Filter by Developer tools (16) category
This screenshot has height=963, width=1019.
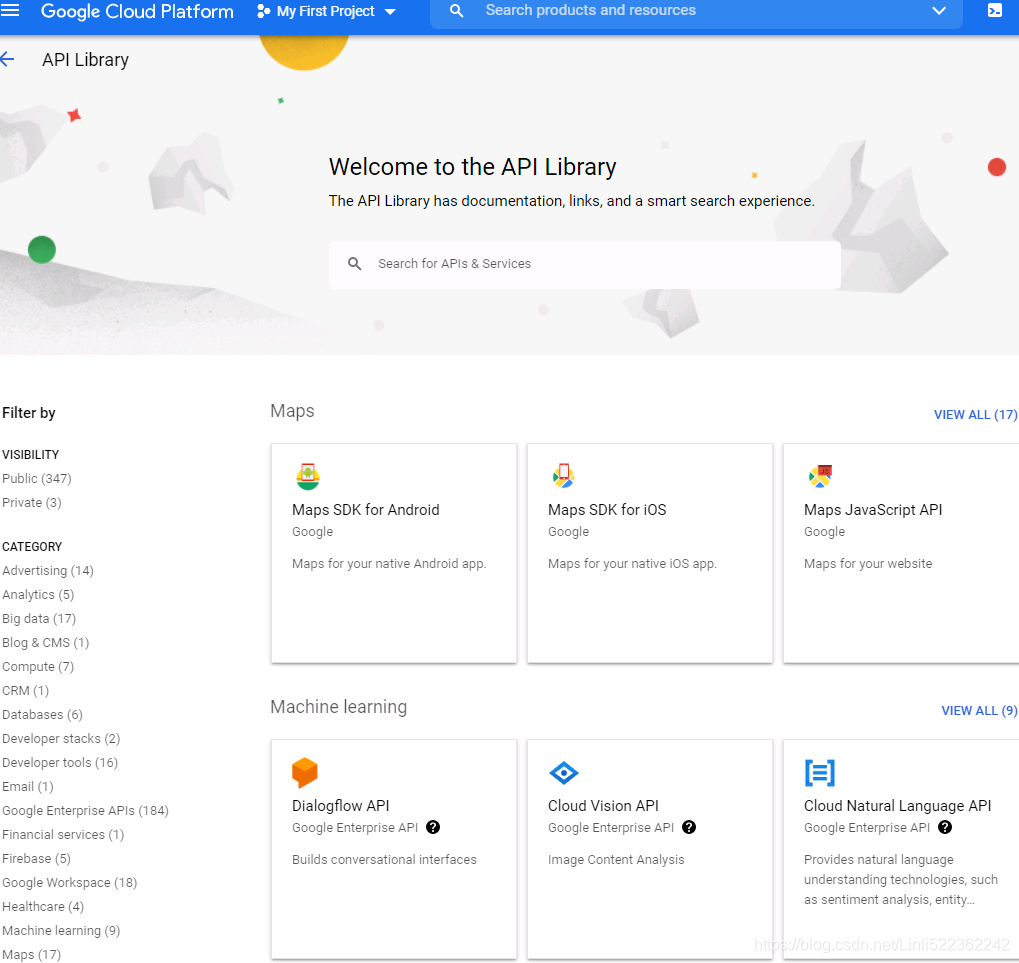[x=60, y=763]
